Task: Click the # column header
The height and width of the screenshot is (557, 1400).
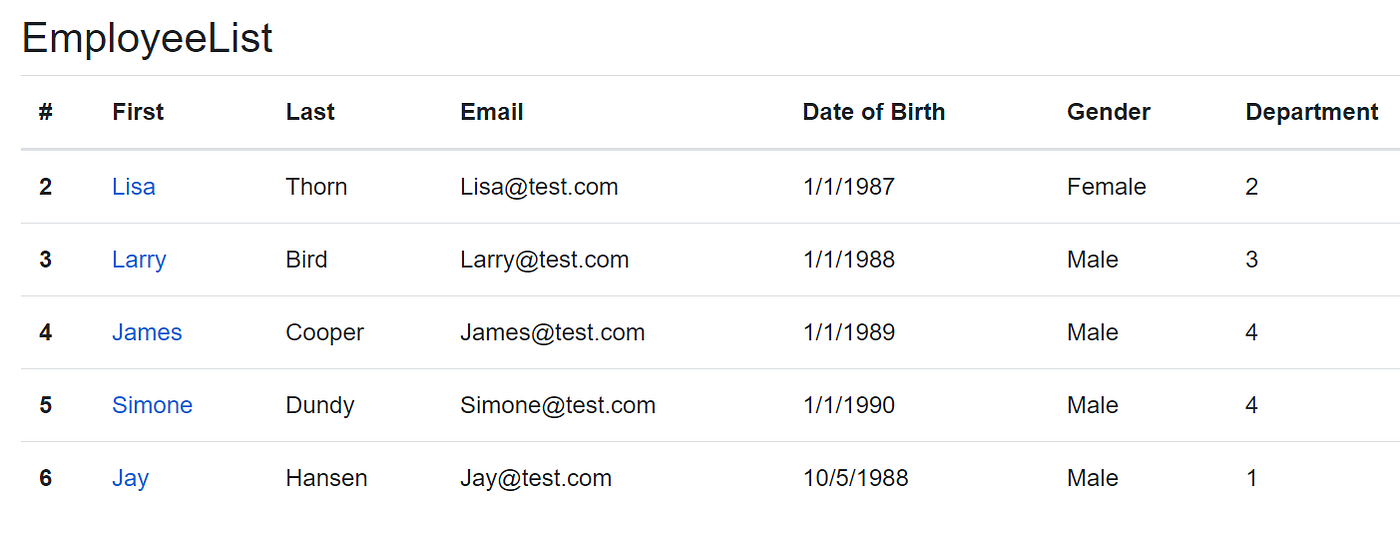Action: 46,112
